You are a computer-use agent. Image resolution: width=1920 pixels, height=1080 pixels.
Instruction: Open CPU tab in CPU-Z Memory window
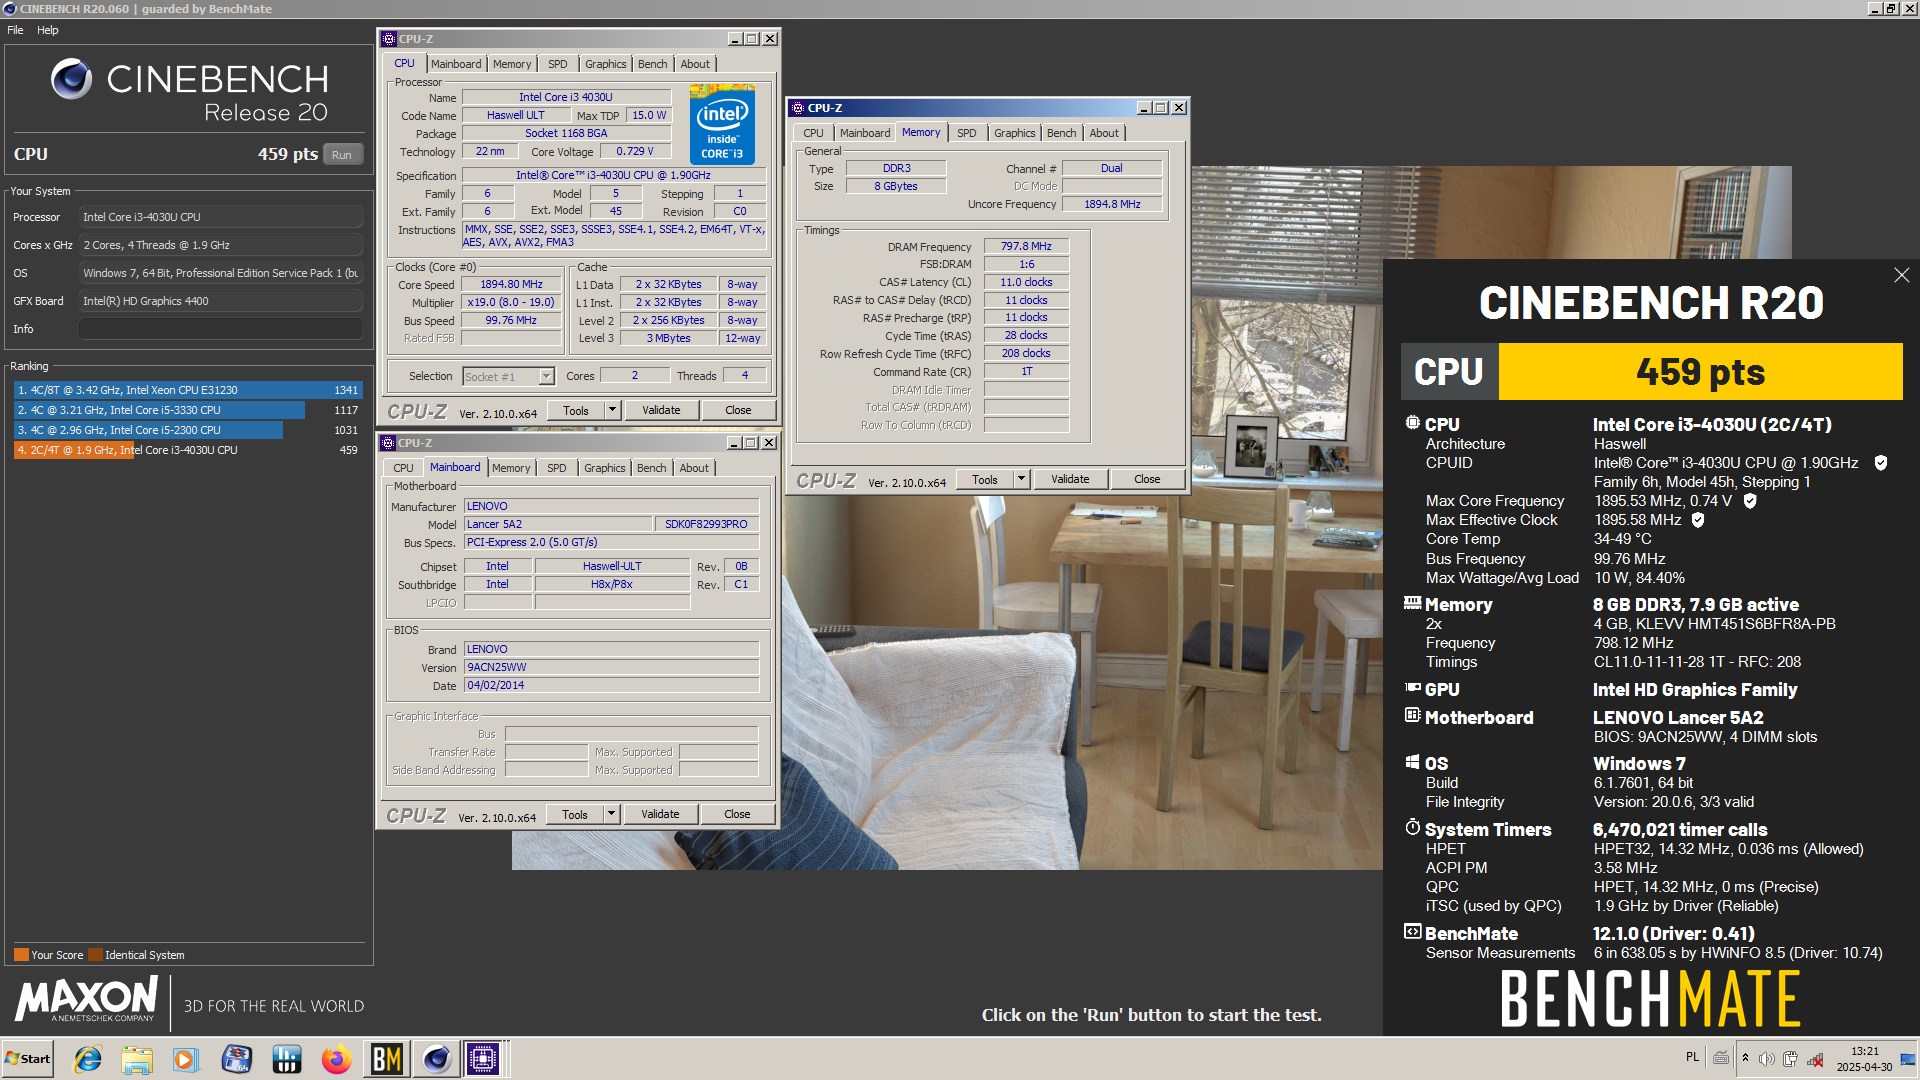814,133
